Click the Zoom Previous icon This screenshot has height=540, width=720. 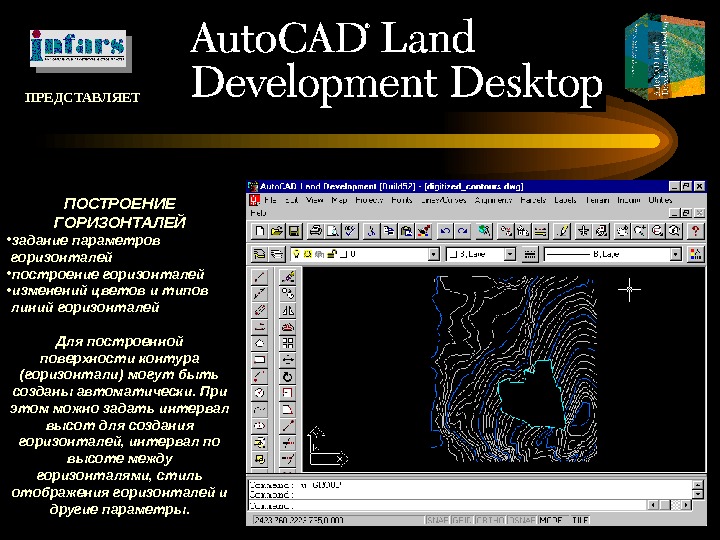click(674, 231)
